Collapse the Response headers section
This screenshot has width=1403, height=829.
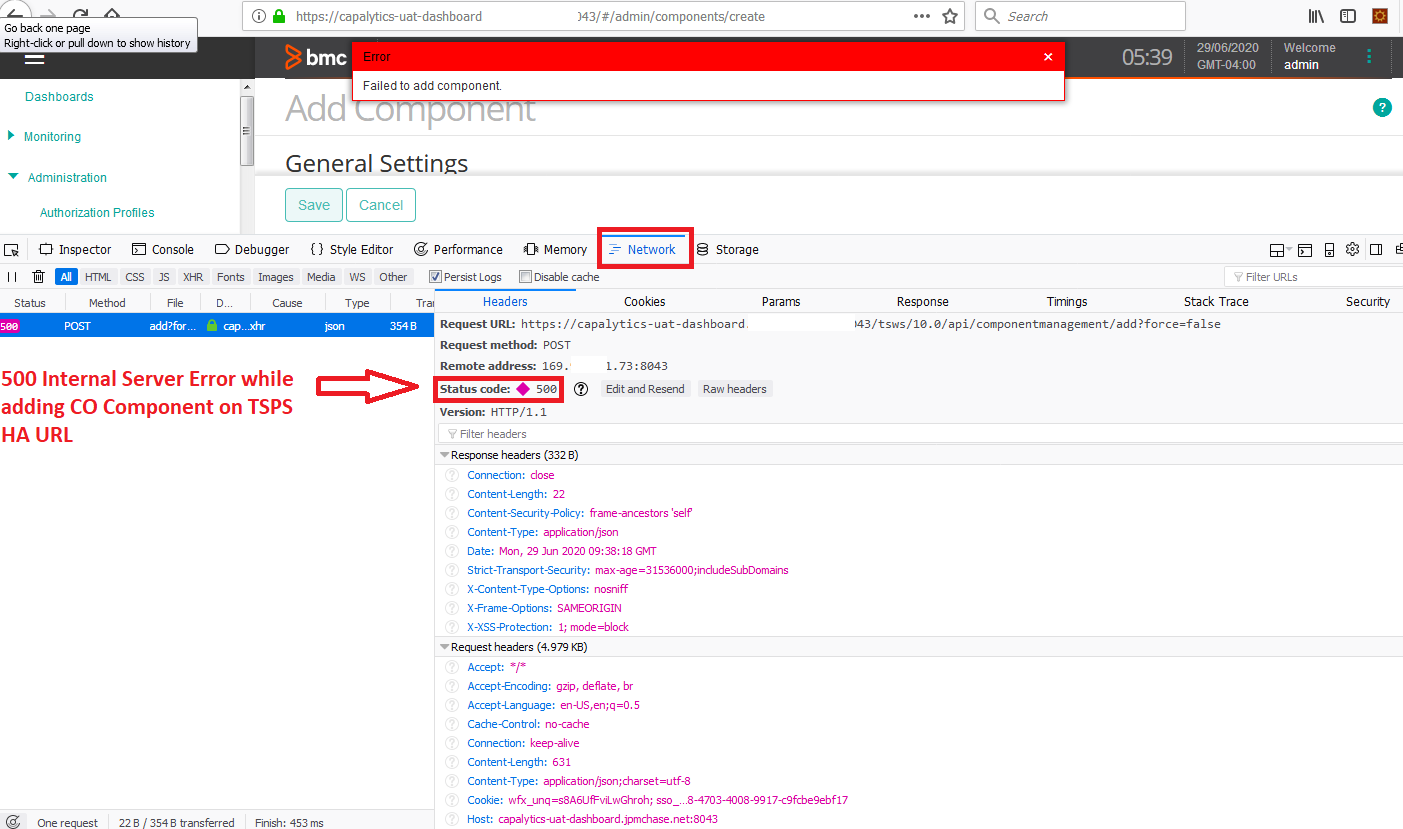pyautogui.click(x=445, y=455)
